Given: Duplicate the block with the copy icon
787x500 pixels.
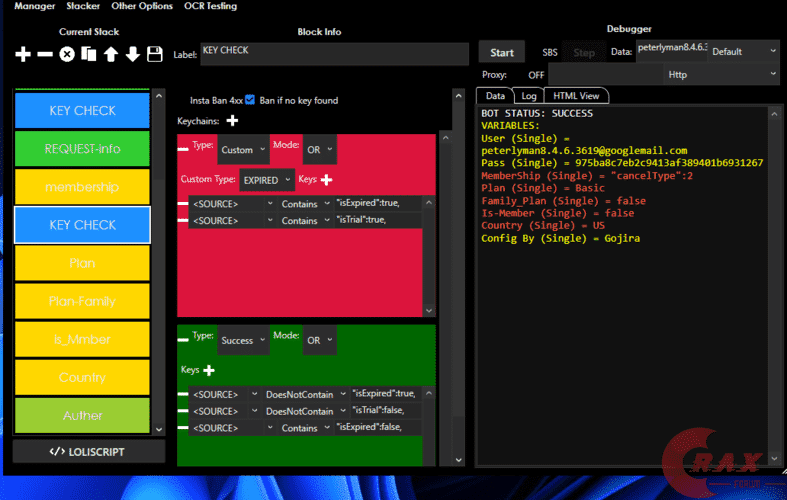Looking at the screenshot, I should (x=88, y=54).
